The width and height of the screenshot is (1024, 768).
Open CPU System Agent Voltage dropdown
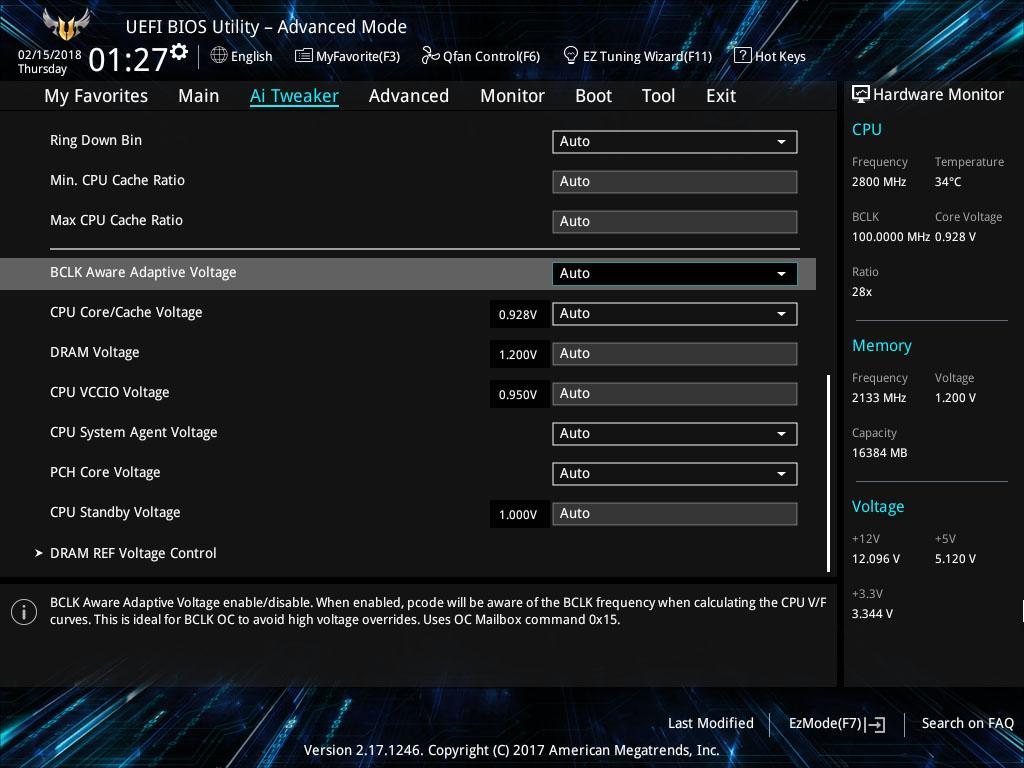point(675,434)
